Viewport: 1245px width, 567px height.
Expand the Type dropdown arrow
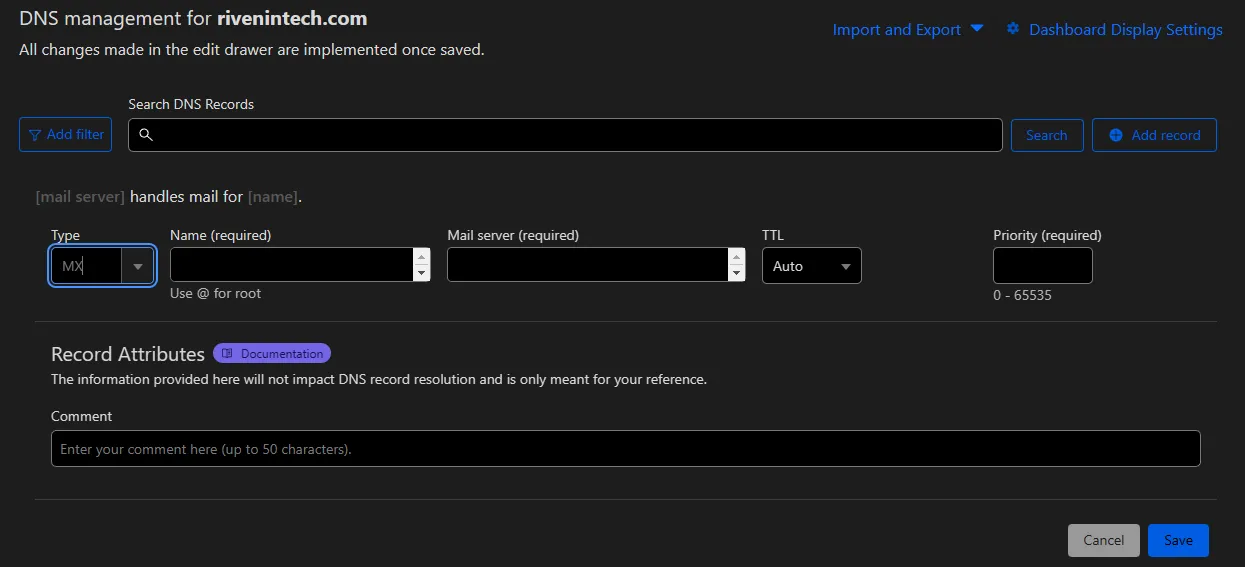[x=138, y=267]
